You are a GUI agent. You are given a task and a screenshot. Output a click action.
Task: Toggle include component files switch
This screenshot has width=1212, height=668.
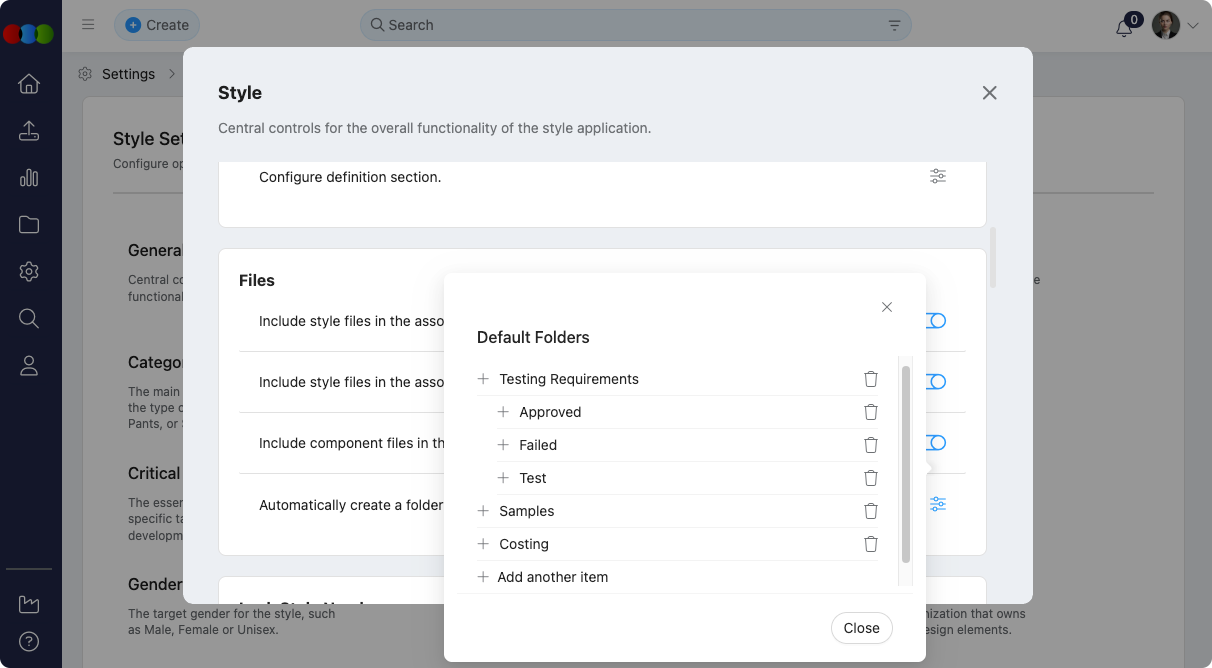coord(935,443)
